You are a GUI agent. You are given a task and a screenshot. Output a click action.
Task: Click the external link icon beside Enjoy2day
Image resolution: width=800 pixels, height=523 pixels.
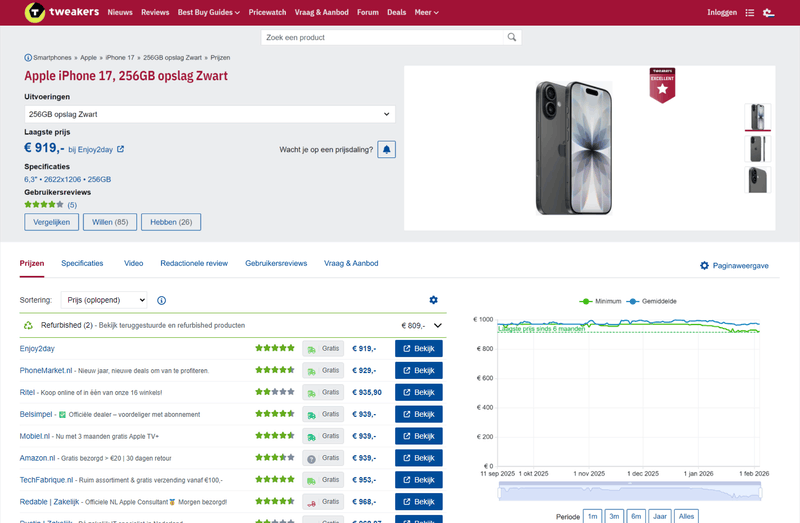tap(120, 149)
